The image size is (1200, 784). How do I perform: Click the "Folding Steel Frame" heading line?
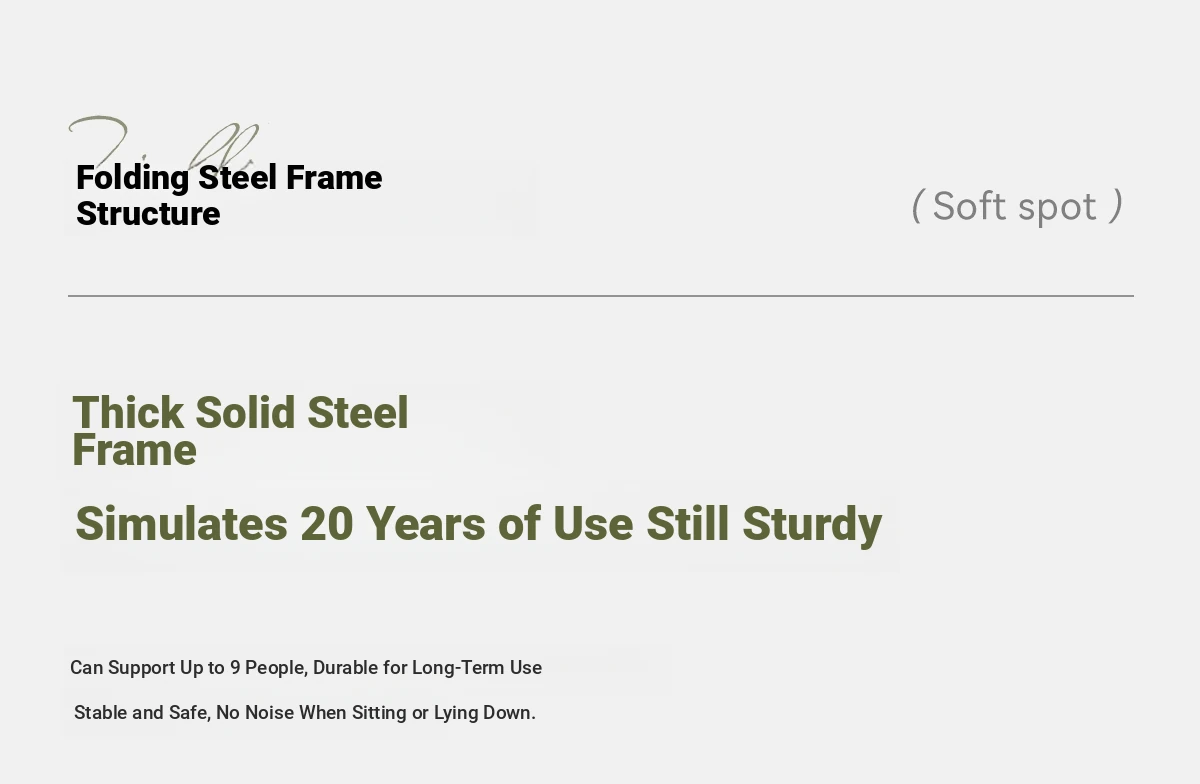coord(229,178)
